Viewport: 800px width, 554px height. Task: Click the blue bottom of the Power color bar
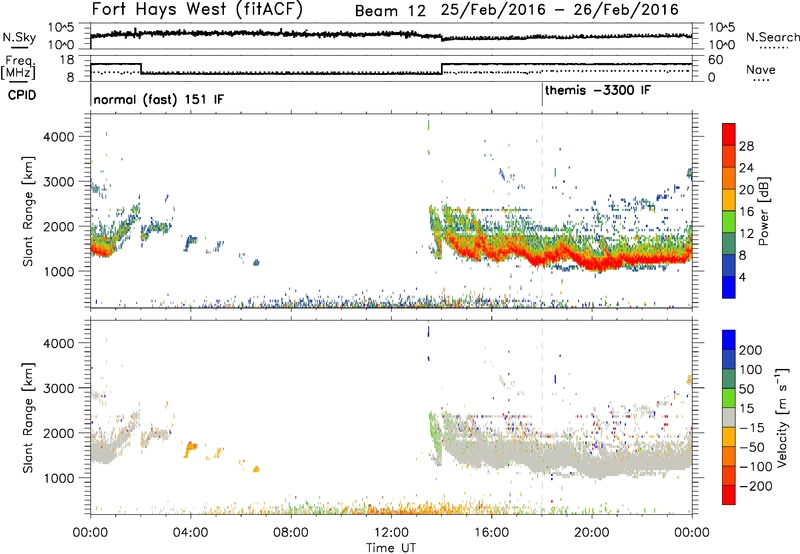(729, 287)
